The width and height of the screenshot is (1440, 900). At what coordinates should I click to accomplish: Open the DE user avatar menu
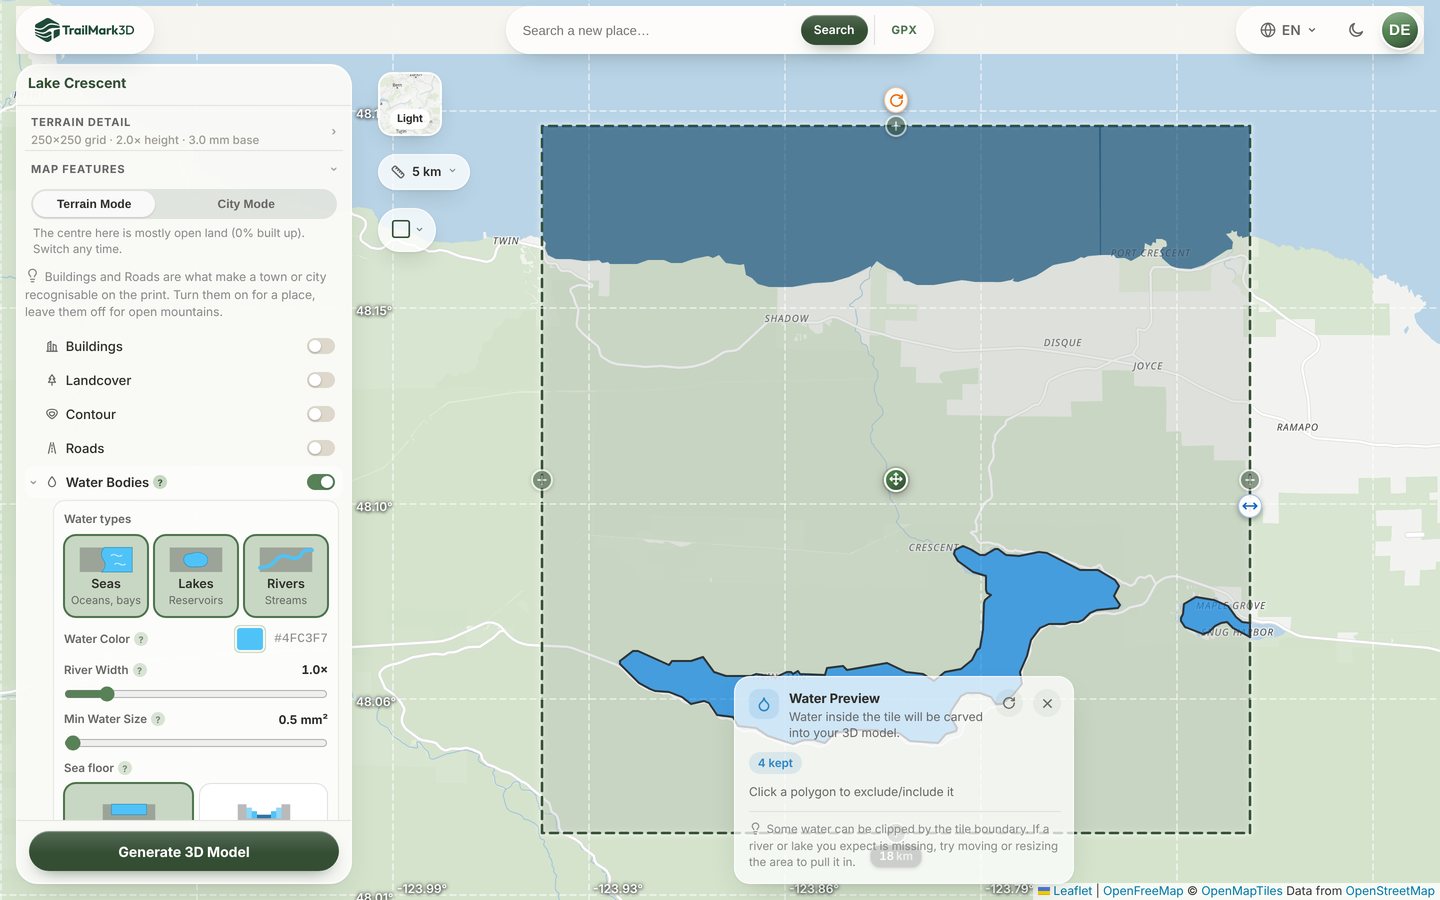click(1400, 30)
